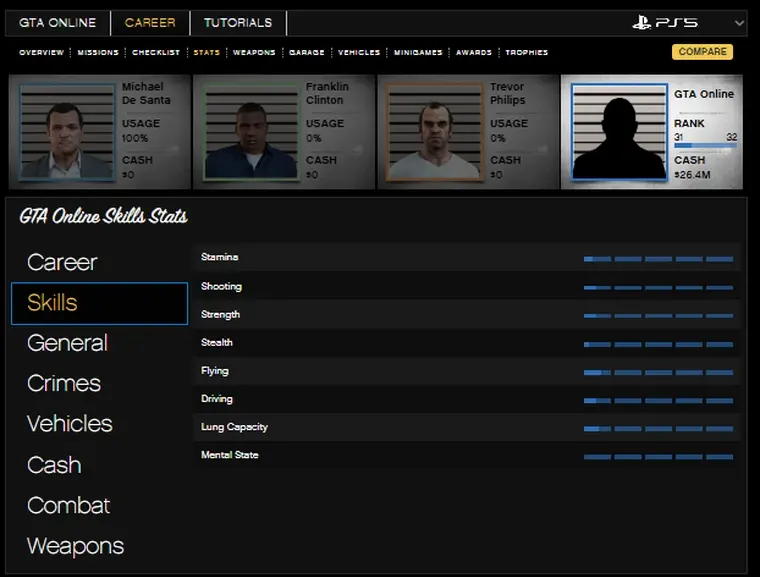Choose Trevor Philips' character portrait
This screenshot has height=577, width=760.
coord(434,131)
